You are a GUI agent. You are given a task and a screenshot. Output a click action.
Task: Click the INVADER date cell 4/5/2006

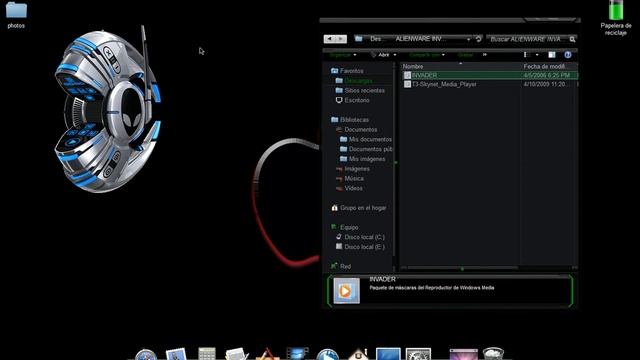tap(547, 75)
